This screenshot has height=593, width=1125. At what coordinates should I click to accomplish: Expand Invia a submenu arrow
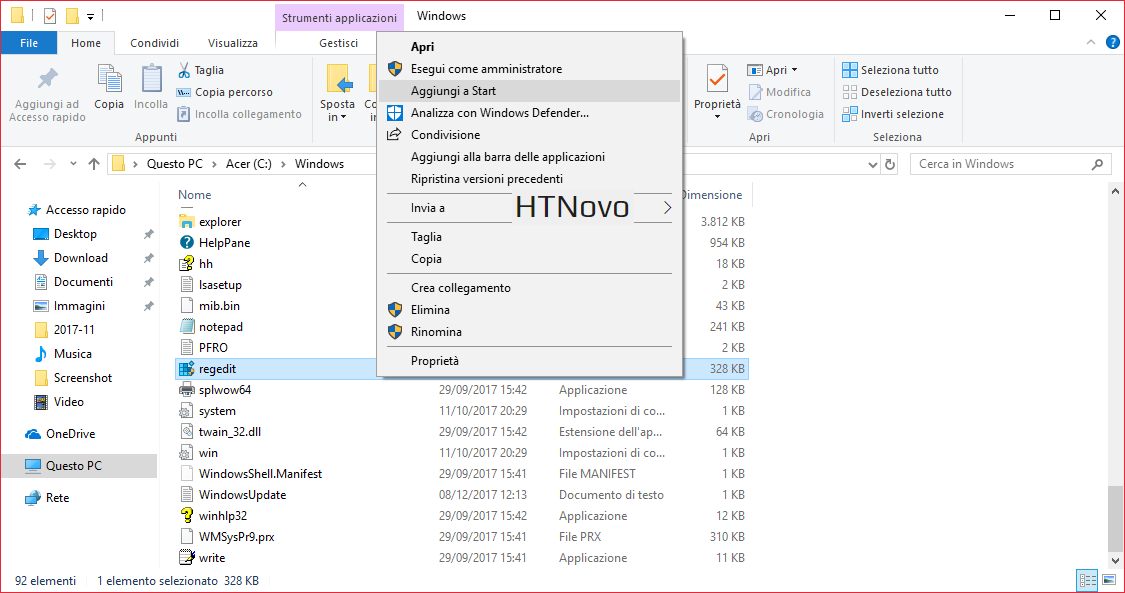tap(667, 208)
